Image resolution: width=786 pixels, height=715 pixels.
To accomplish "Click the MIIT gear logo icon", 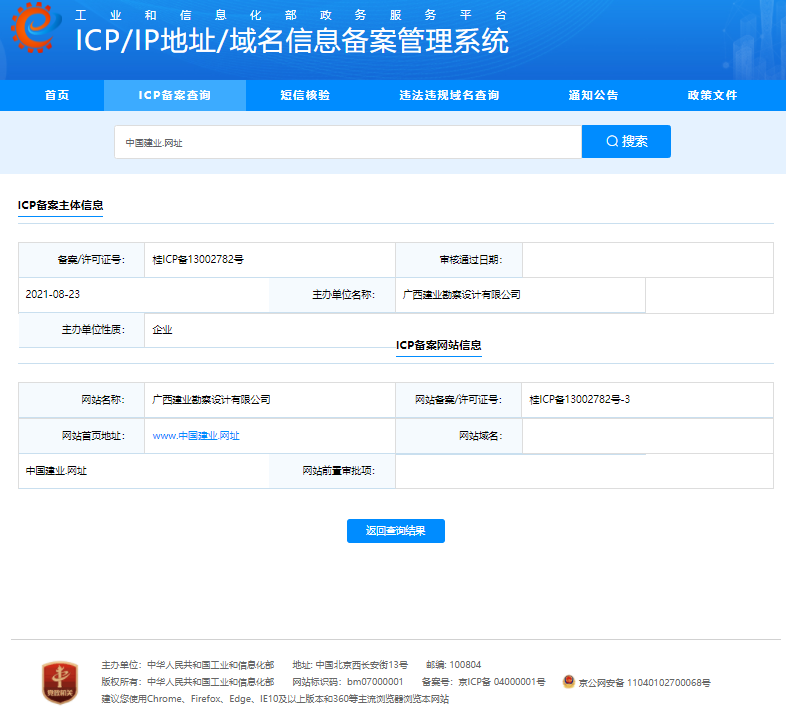I will [35, 27].
